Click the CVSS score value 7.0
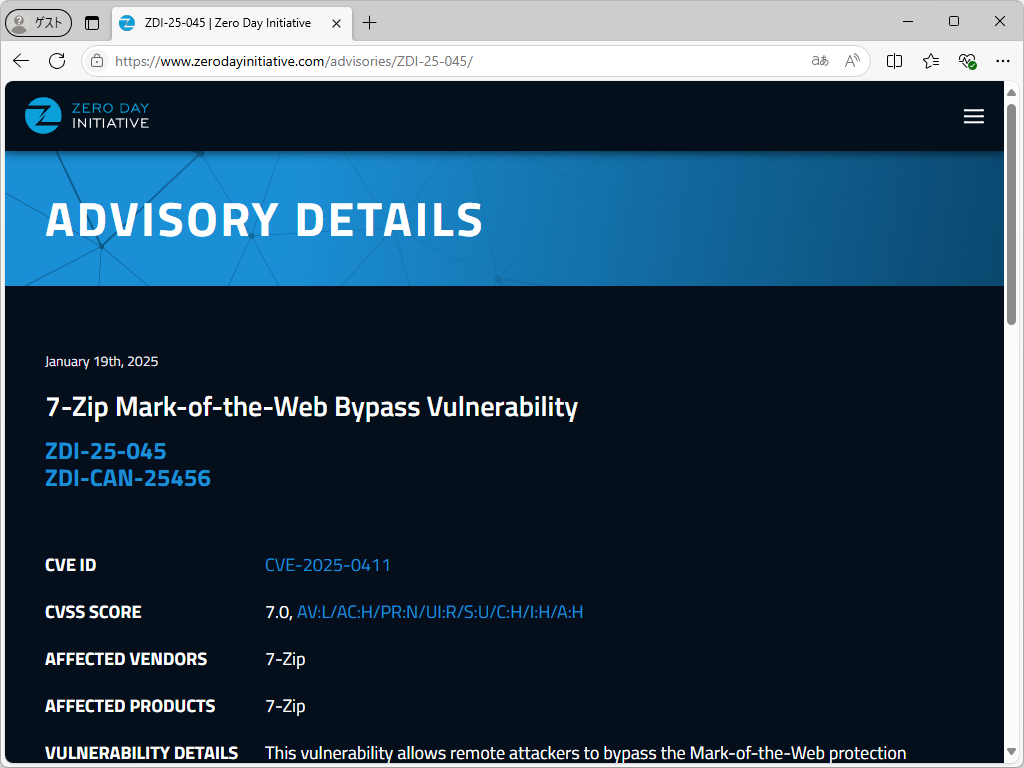Screen dimensions: 1024x768 click(x=277, y=612)
